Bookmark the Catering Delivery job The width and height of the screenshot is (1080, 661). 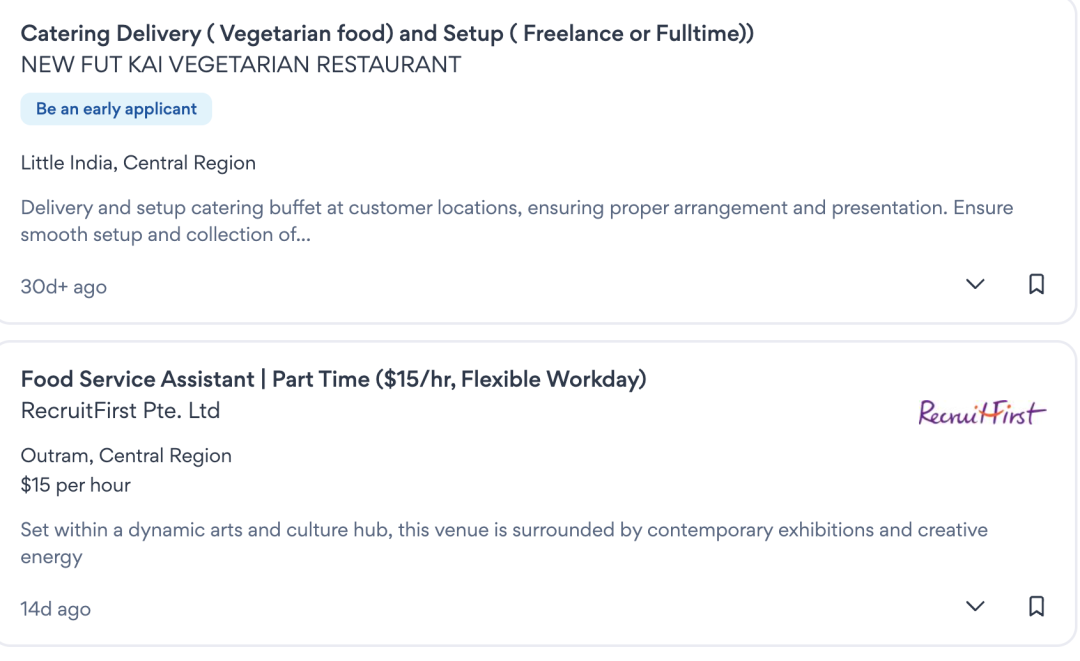tap(1037, 285)
